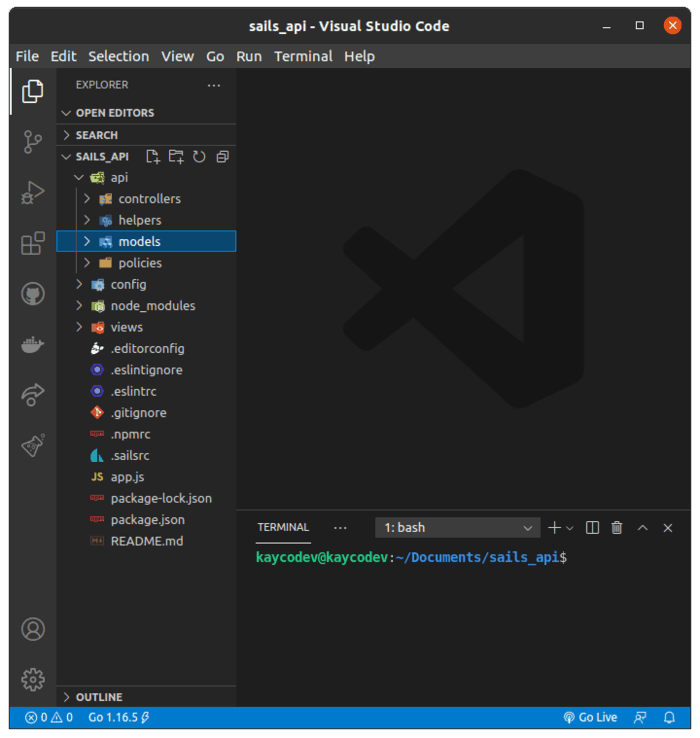Image resolution: width=700 pixels, height=738 pixels.
Task: Expand the node_modules folder
Action: tap(146, 306)
